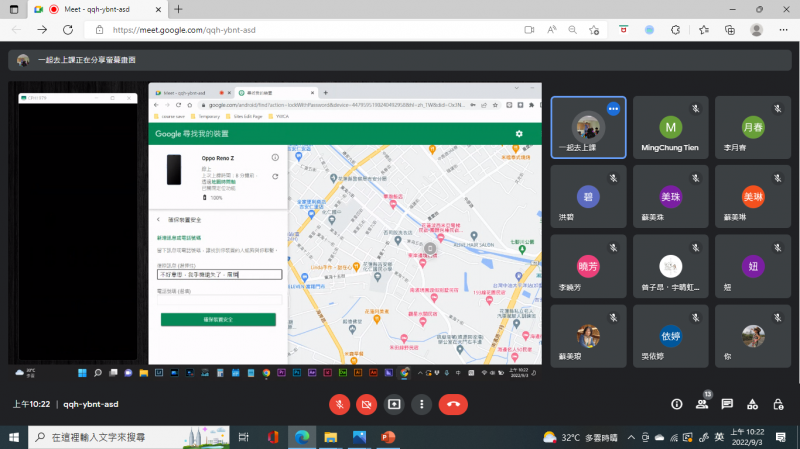Open Present now screen share button
The height and width of the screenshot is (449, 800).
(x=394, y=405)
